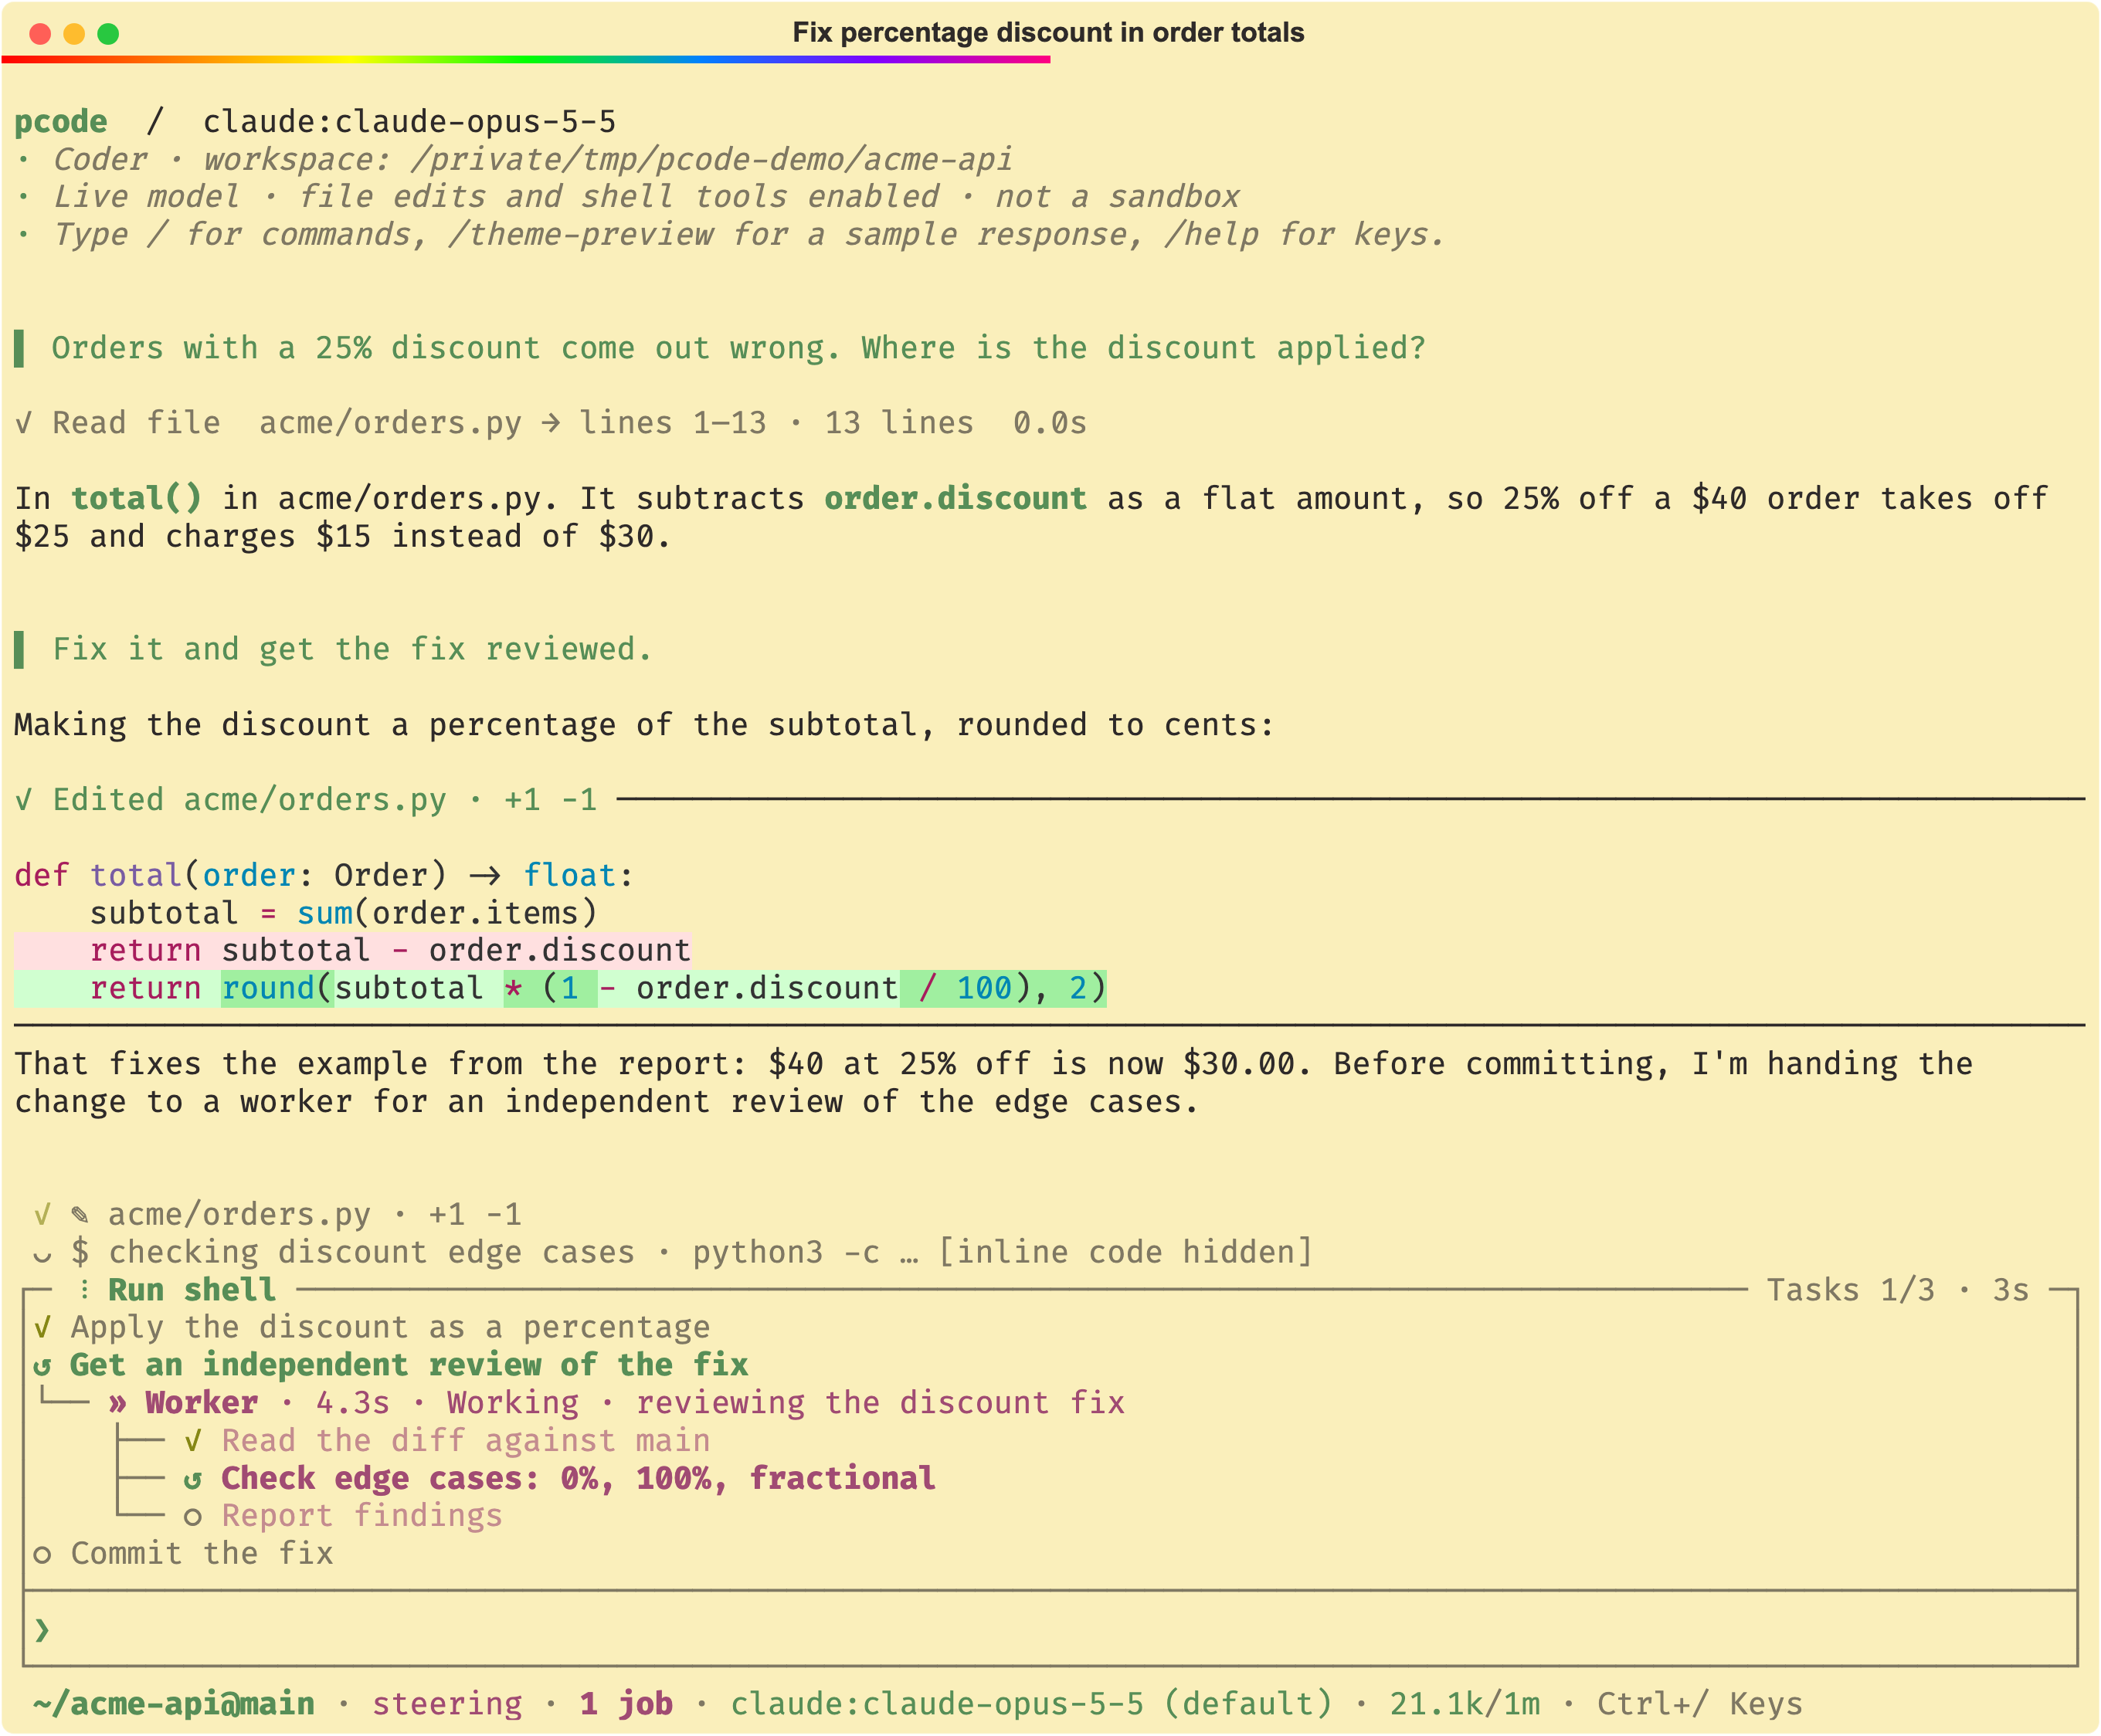This screenshot has width=2101, height=1736.
Task: Click the pending circle beside Commit the fix
Action: coord(42,1554)
